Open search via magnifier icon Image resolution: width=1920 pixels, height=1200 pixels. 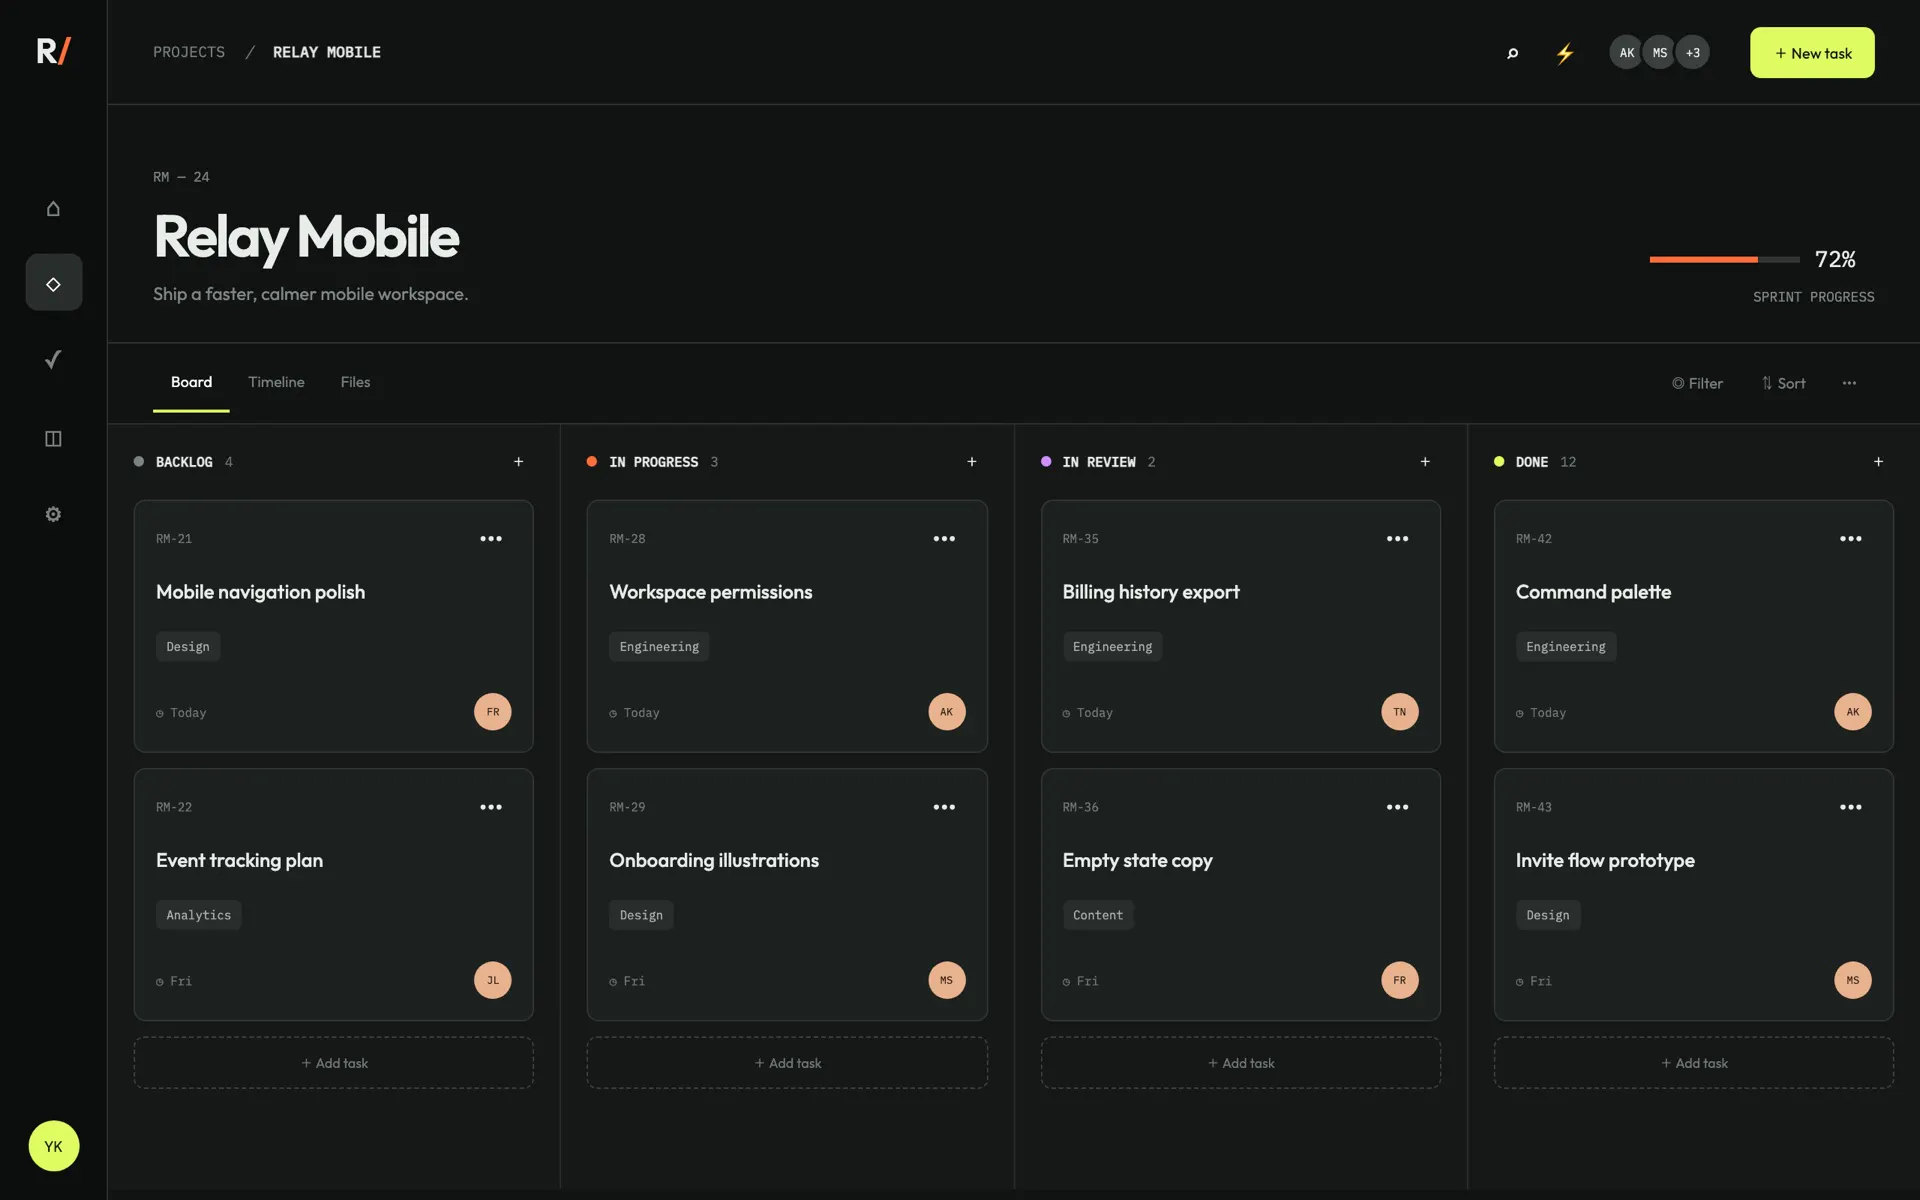click(x=1512, y=53)
